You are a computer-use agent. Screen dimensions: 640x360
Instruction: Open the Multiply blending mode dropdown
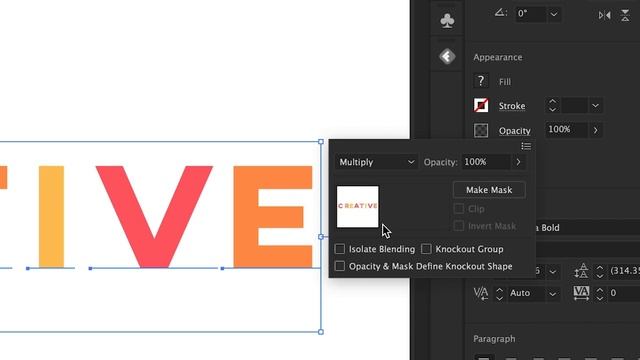(x=376, y=162)
